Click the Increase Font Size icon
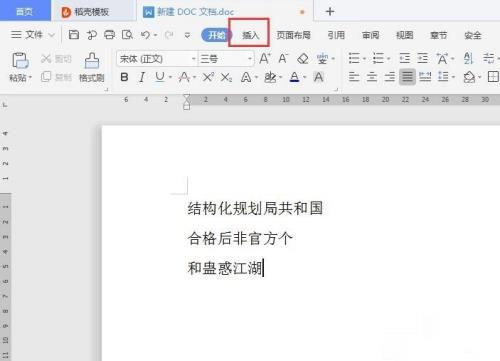The height and width of the screenshot is (361, 500). click(x=265, y=59)
